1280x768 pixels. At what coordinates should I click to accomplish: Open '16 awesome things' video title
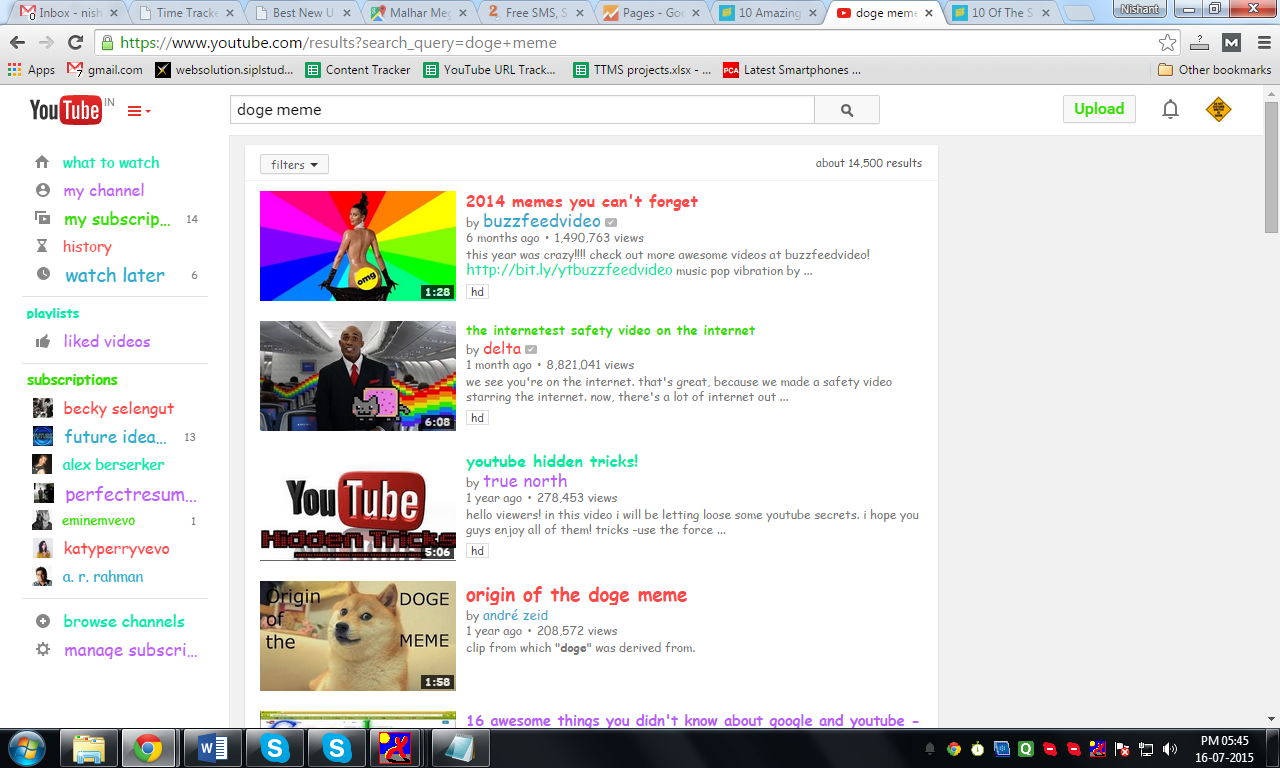click(692, 721)
